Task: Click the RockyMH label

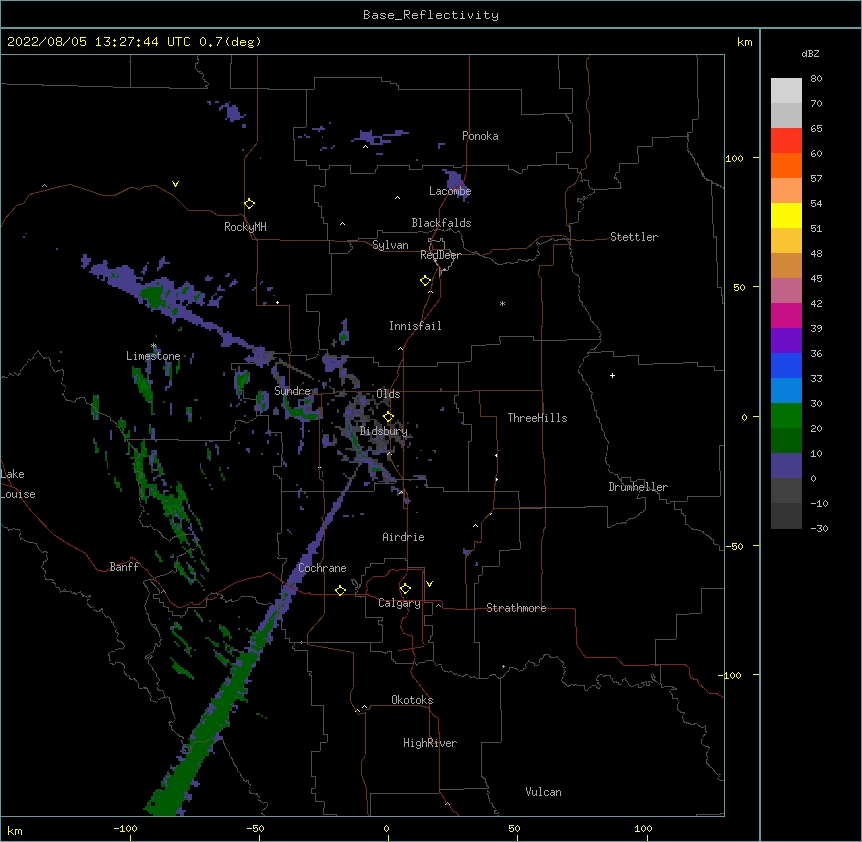Action: pyautogui.click(x=245, y=227)
